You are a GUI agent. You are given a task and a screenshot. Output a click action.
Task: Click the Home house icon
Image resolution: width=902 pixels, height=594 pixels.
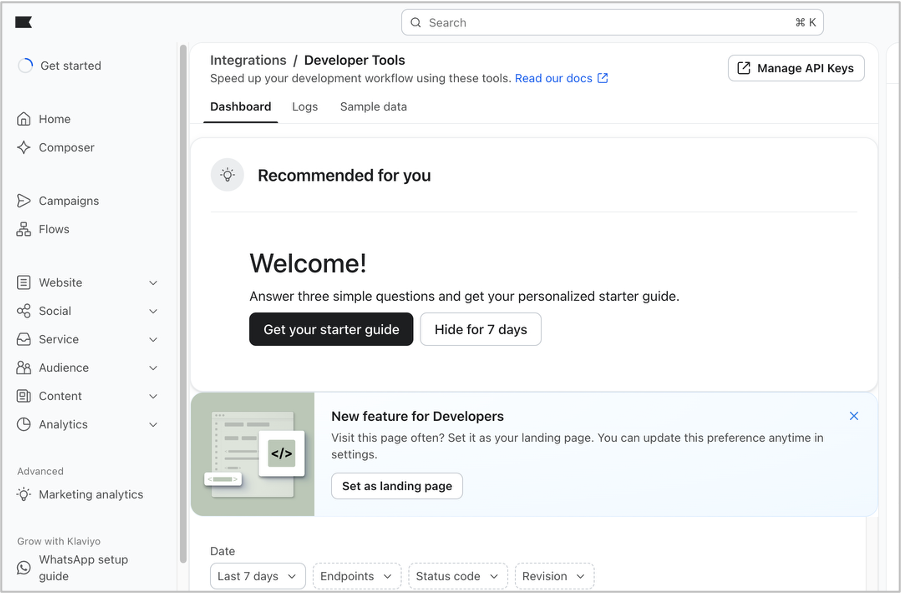(x=24, y=119)
